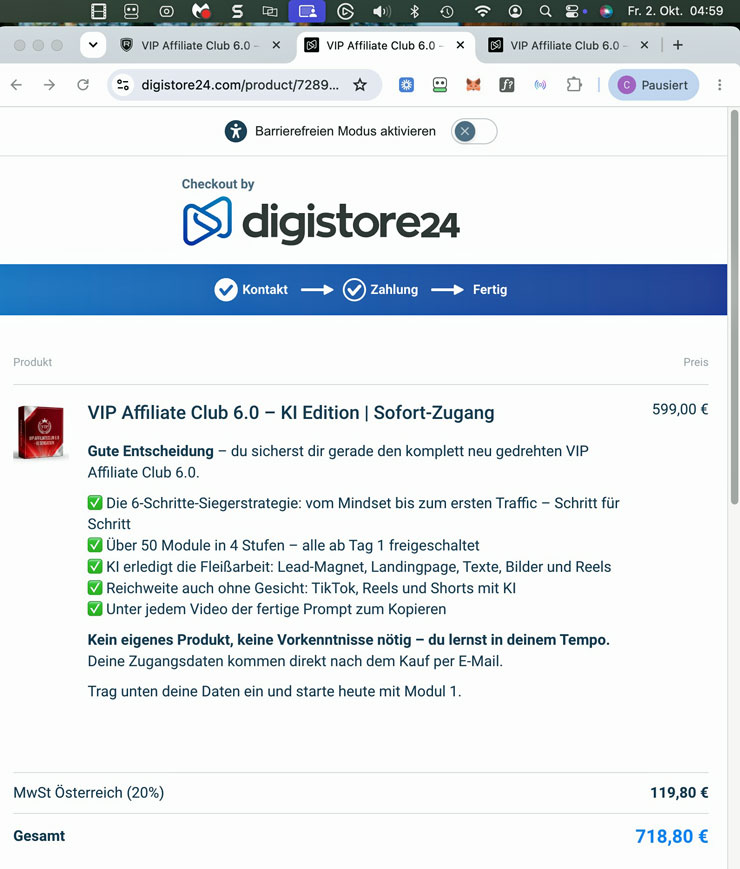Go forward to the next page
Screen dimensions: 740x869
coord(49,85)
